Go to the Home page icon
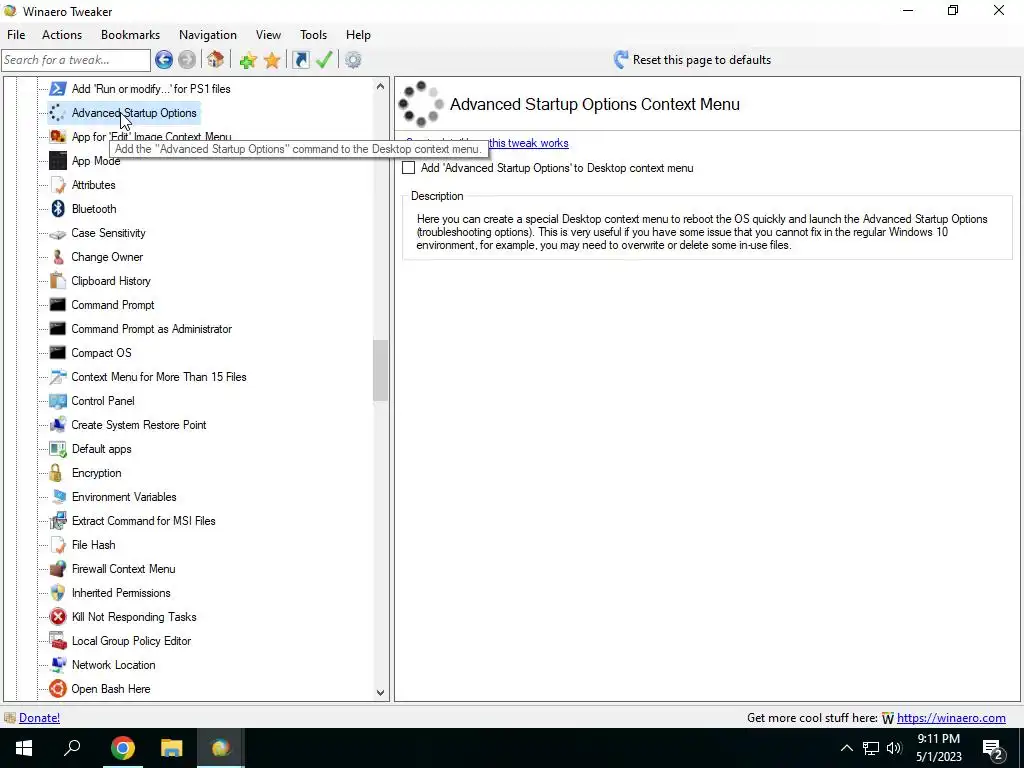The image size is (1024, 768). pos(216,60)
